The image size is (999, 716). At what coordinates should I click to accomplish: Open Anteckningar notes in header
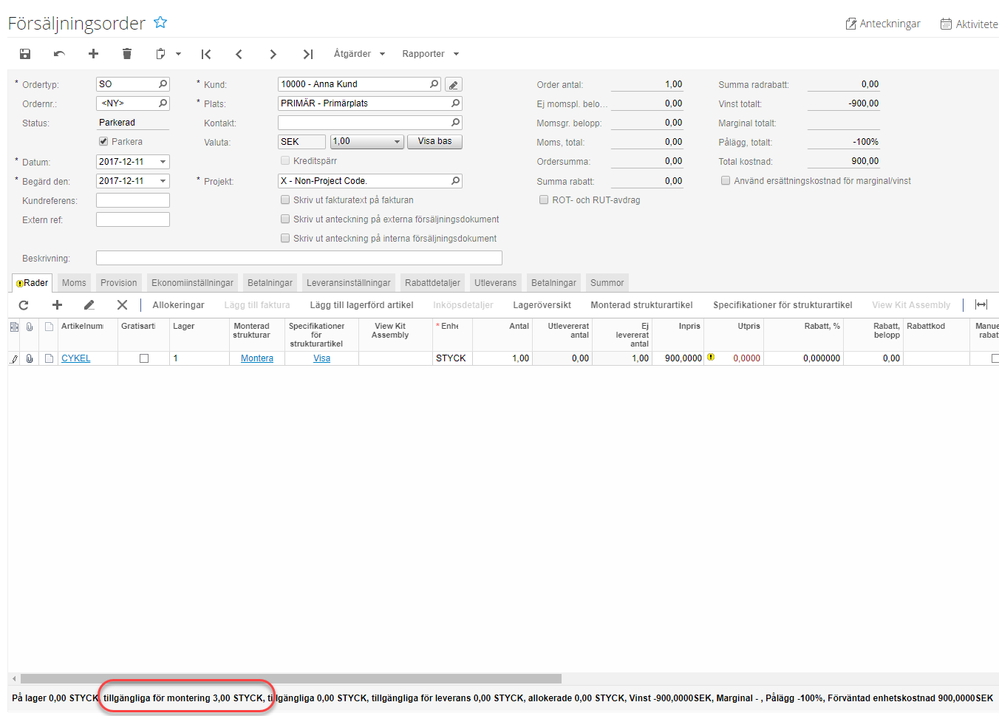pos(882,24)
